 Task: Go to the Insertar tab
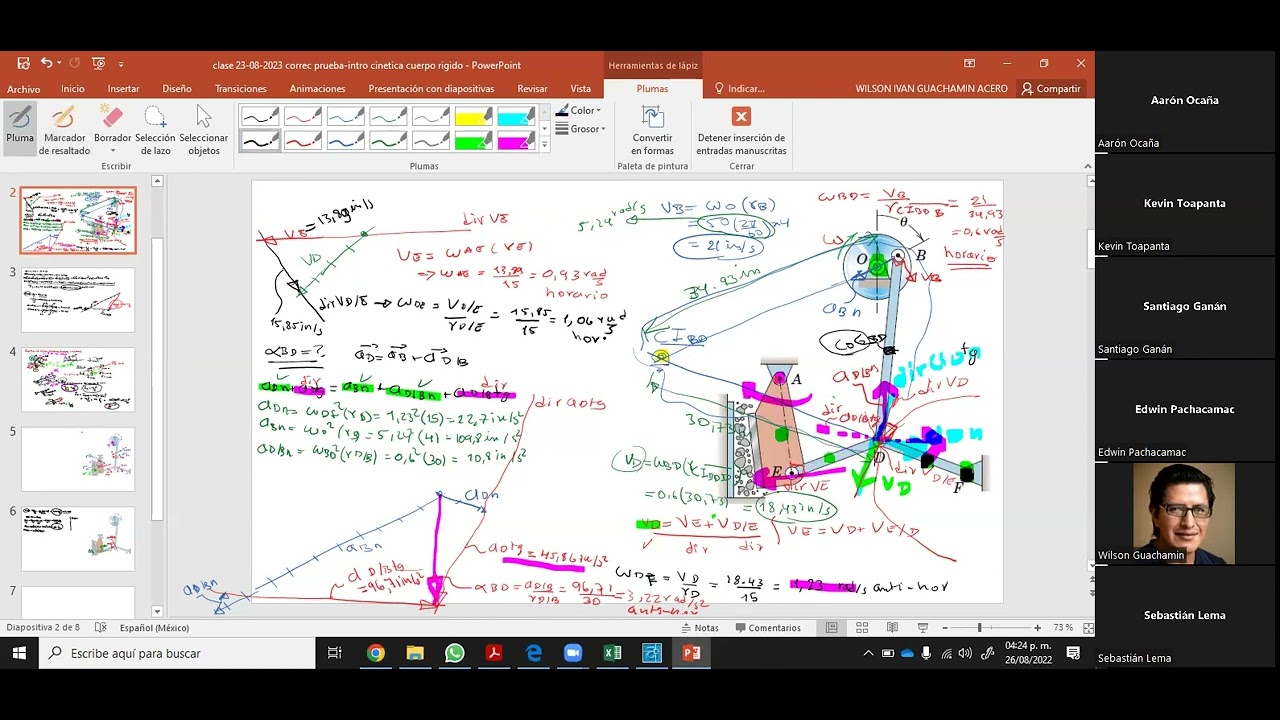click(124, 89)
